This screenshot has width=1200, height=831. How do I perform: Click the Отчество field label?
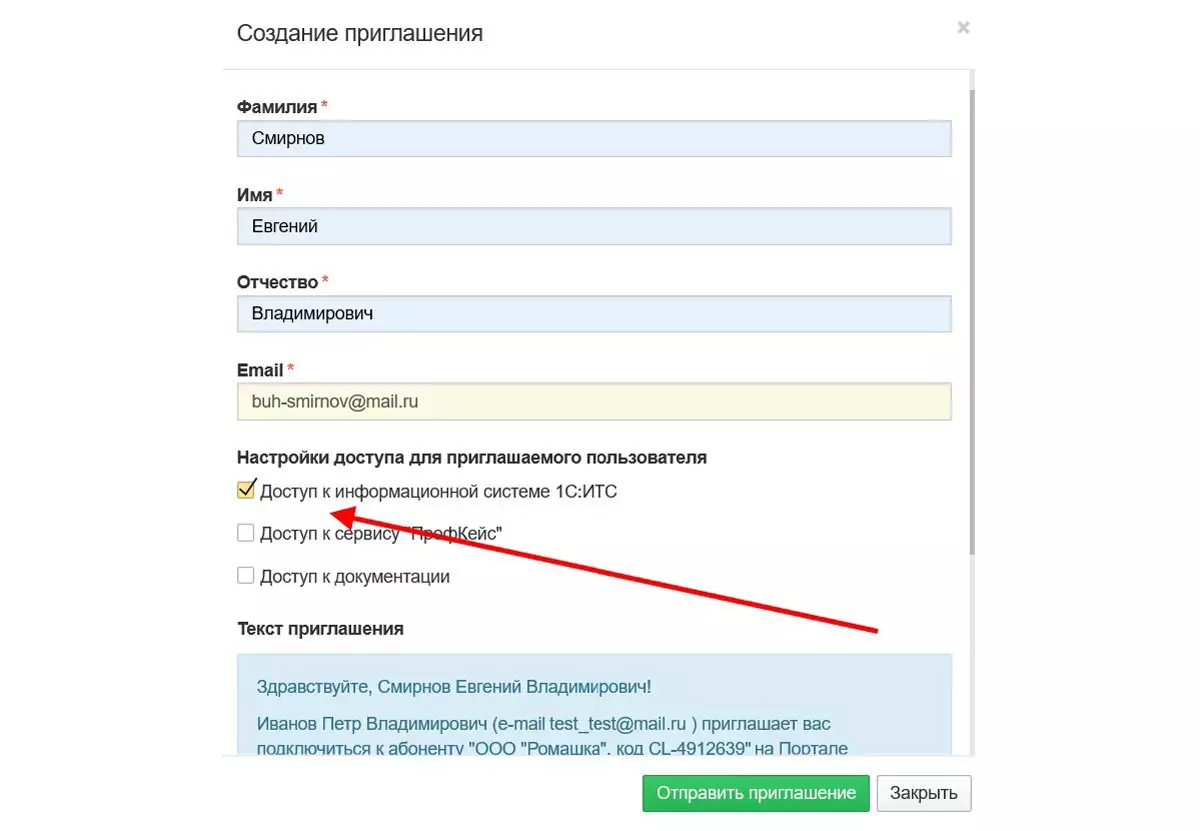click(x=277, y=282)
